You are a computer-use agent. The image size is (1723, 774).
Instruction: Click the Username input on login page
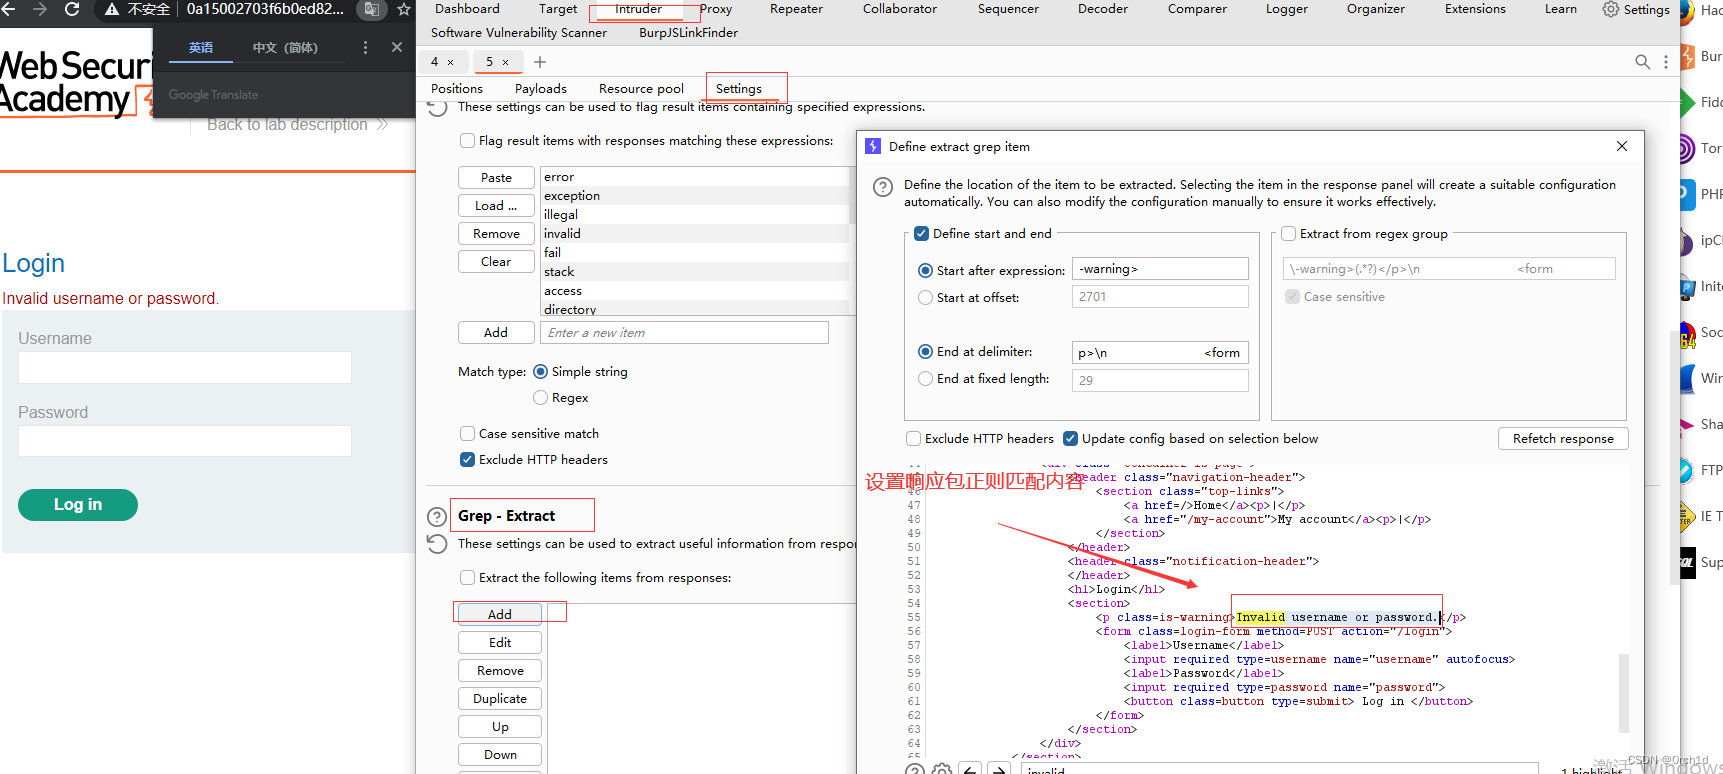pos(185,367)
